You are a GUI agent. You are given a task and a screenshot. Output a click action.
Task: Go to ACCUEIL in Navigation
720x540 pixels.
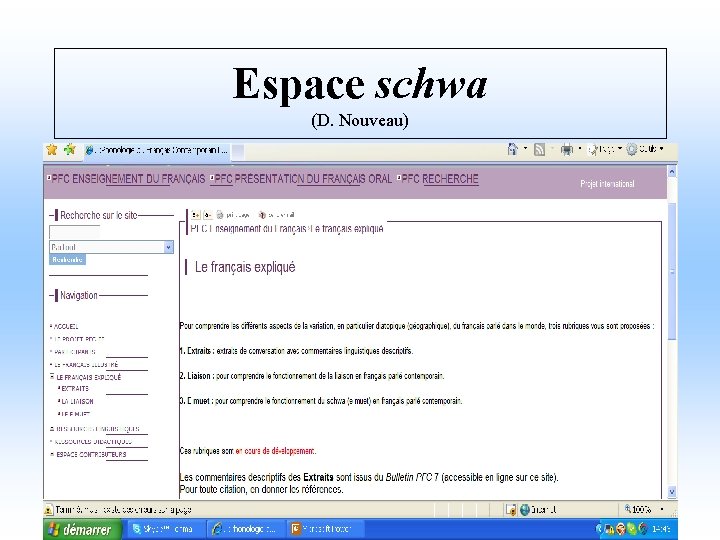[66, 326]
